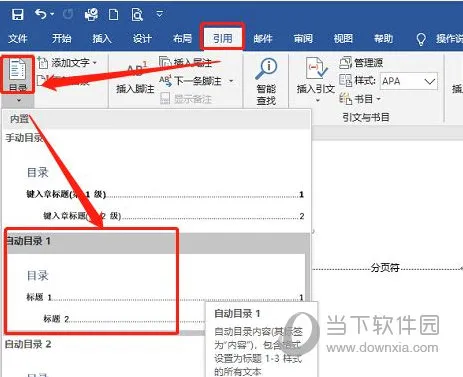Click the 管理源 button
The image size is (463, 377).
click(x=361, y=62)
